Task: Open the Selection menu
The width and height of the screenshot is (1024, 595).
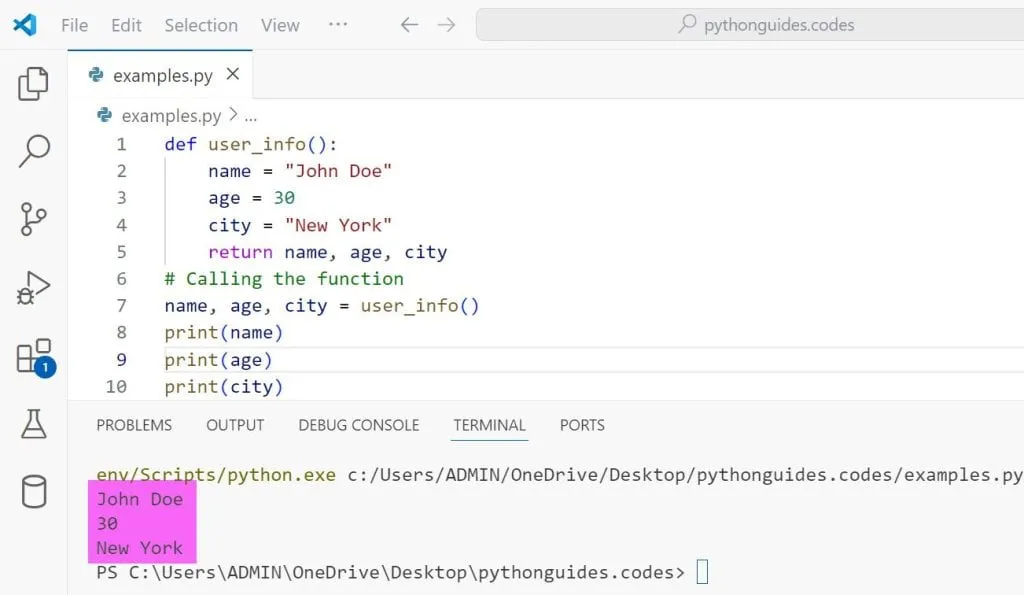Action: tap(201, 25)
